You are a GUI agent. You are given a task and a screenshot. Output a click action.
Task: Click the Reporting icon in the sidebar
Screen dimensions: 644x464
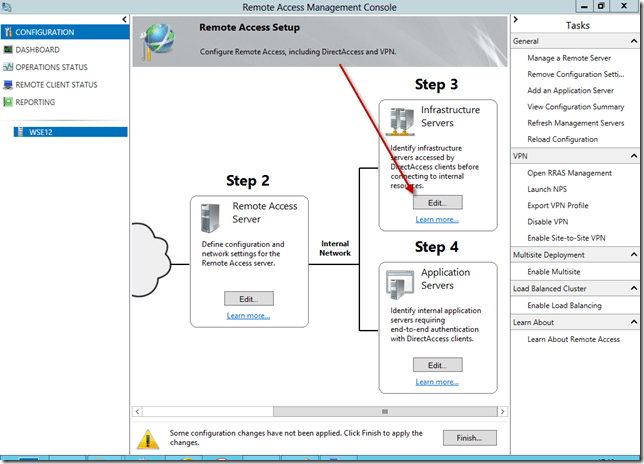click(x=8, y=102)
